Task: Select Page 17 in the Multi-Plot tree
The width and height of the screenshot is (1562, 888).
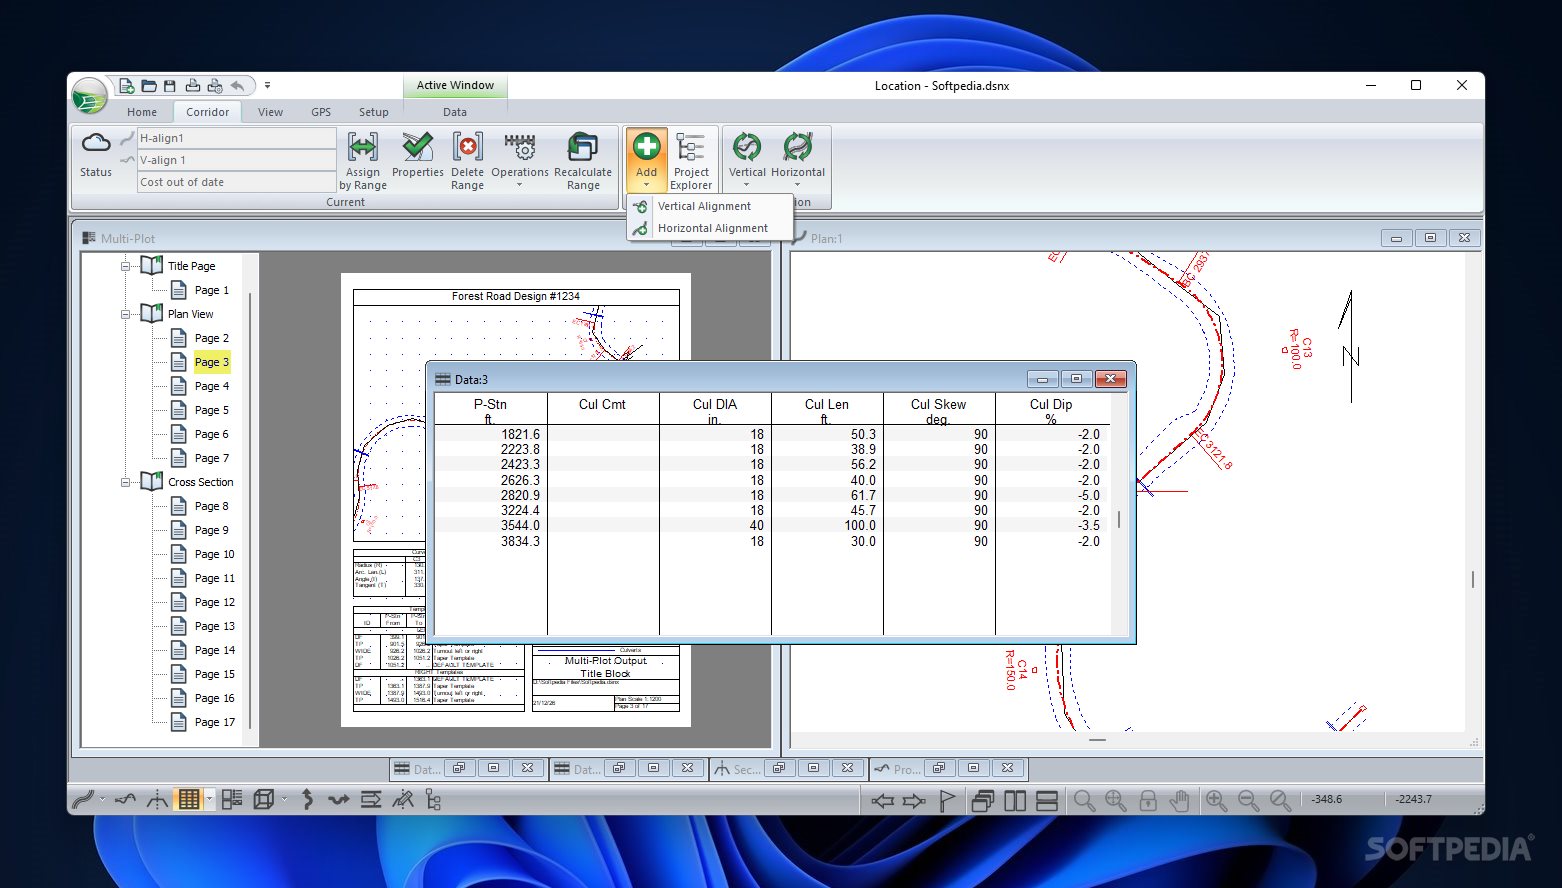Action: coord(215,722)
